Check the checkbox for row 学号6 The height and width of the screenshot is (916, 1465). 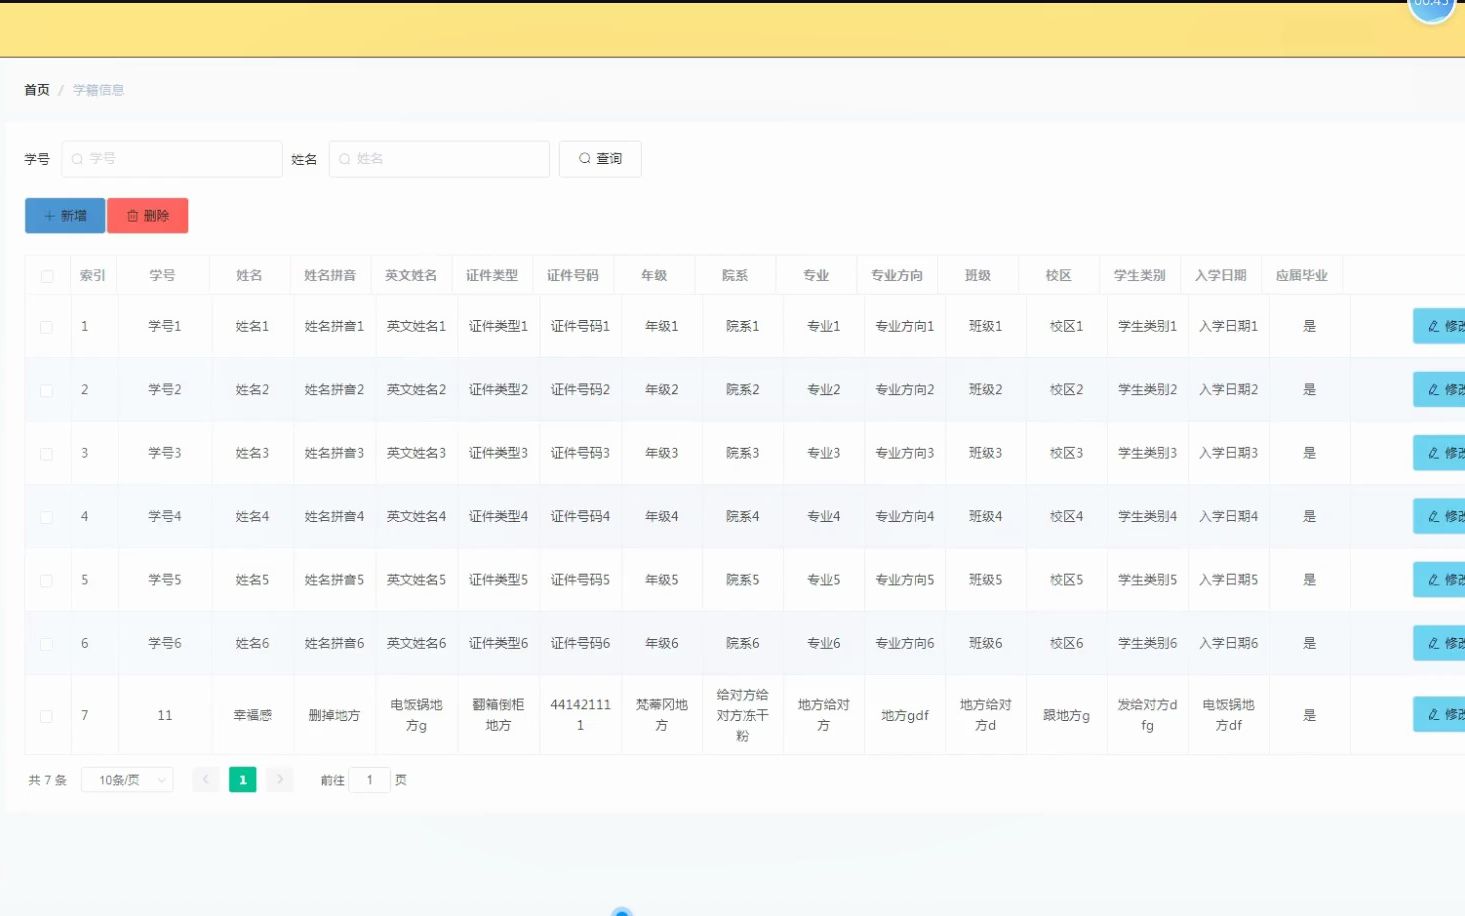[x=47, y=644]
